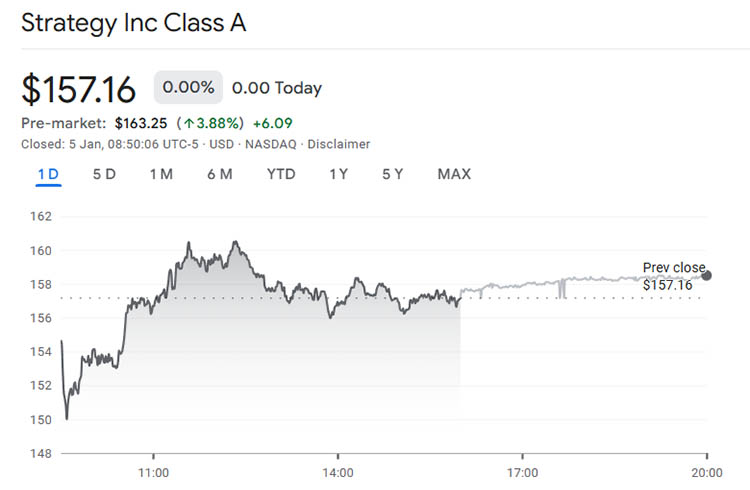The image size is (750, 490).
Task: Click the Prev close label on chart
Action: pos(673,268)
